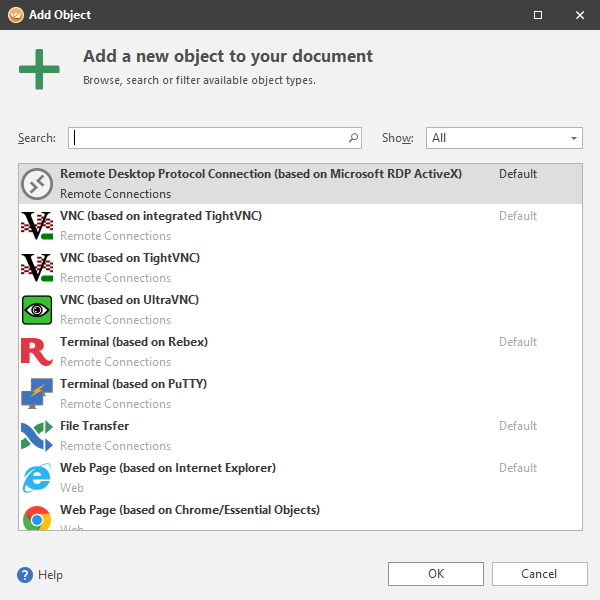Click the Internet Explorer Web Page icon
Viewport: 600px width, 600px height.
tap(37, 478)
